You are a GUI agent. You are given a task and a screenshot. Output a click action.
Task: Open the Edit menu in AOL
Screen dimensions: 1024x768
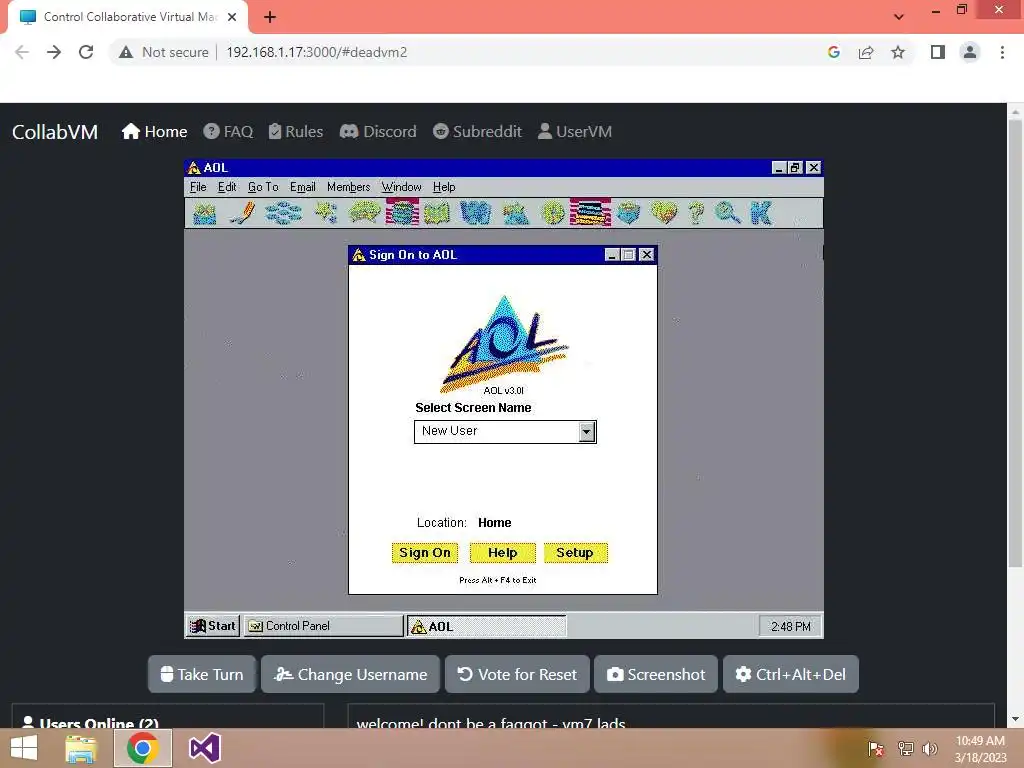(227, 187)
